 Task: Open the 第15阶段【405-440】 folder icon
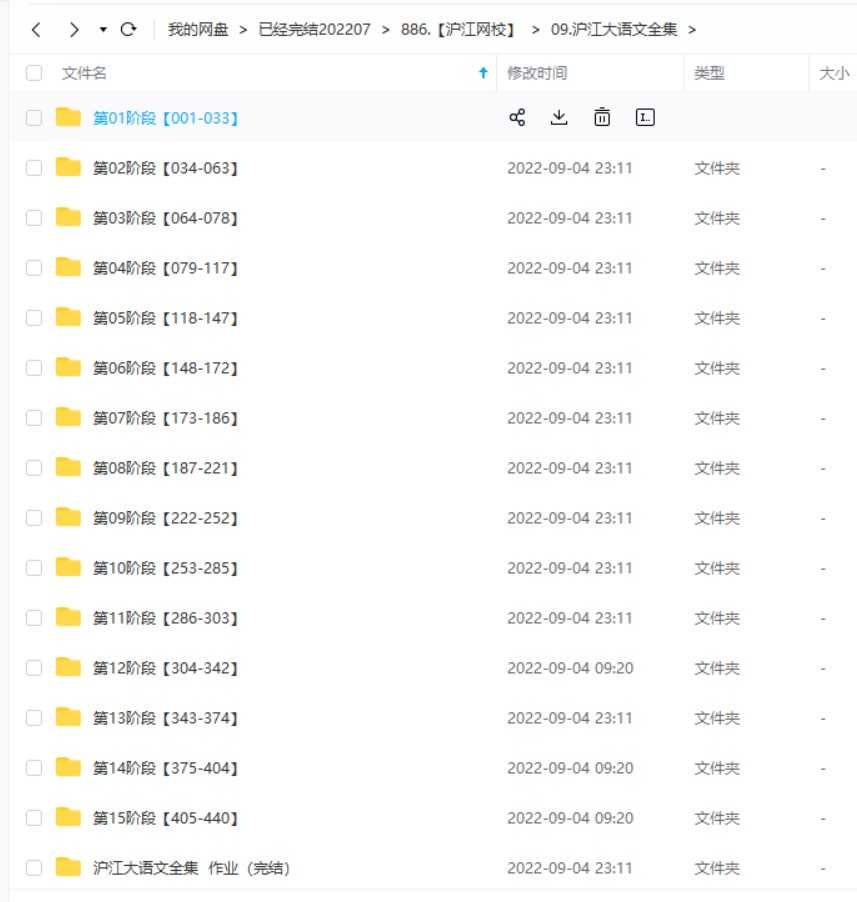pos(68,818)
